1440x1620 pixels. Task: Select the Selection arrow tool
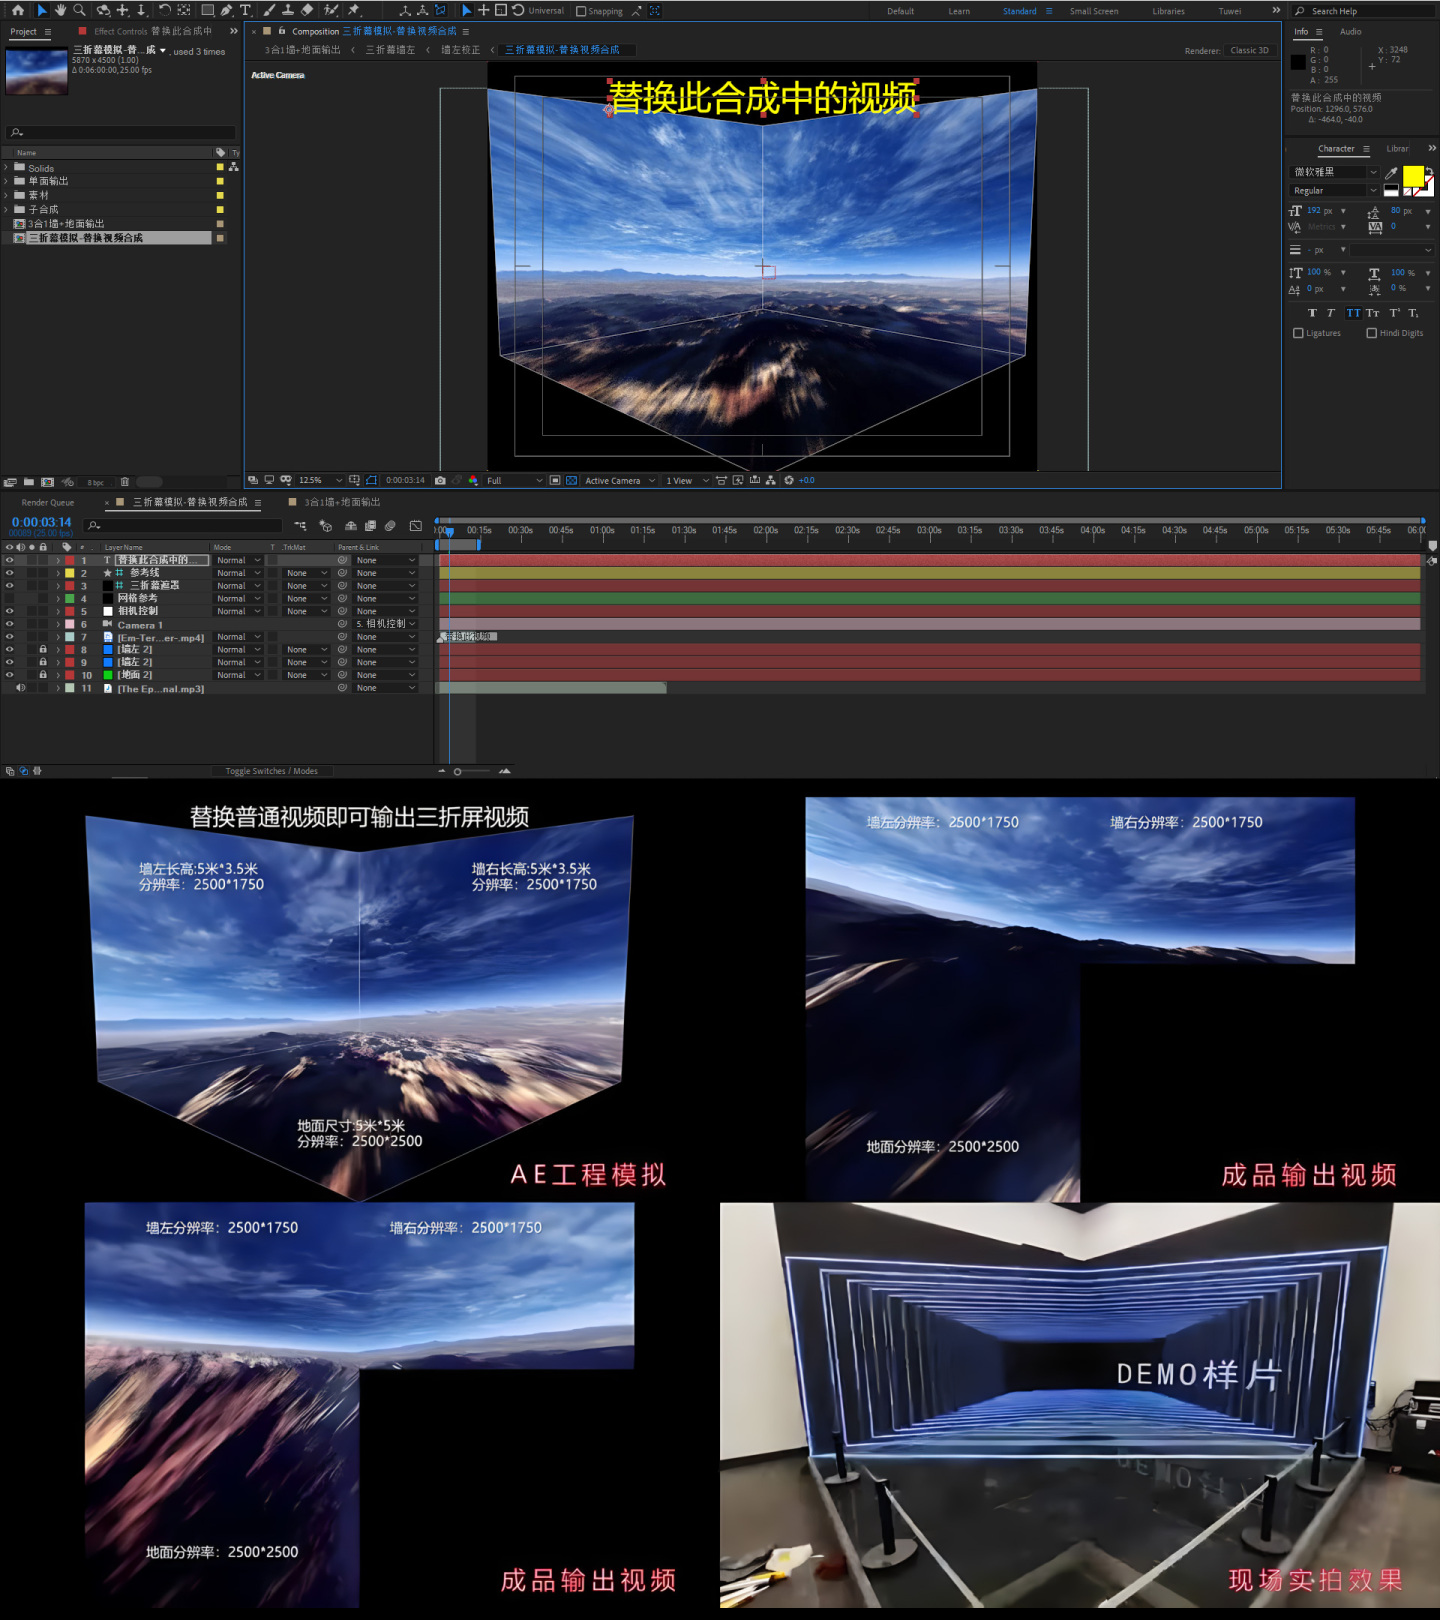[x=41, y=10]
